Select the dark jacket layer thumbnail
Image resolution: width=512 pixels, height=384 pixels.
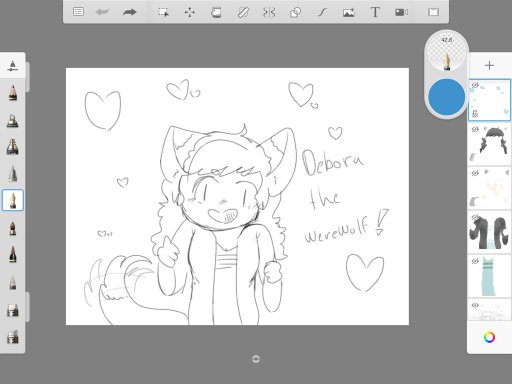click(489, 232)
